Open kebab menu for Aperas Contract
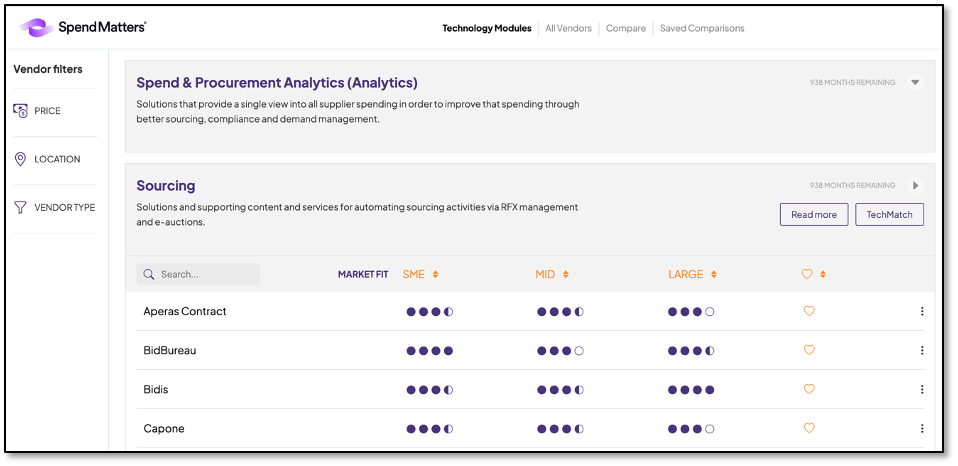Image resolution: width=958 pixels, height=466 pixels. pos(921,312)
